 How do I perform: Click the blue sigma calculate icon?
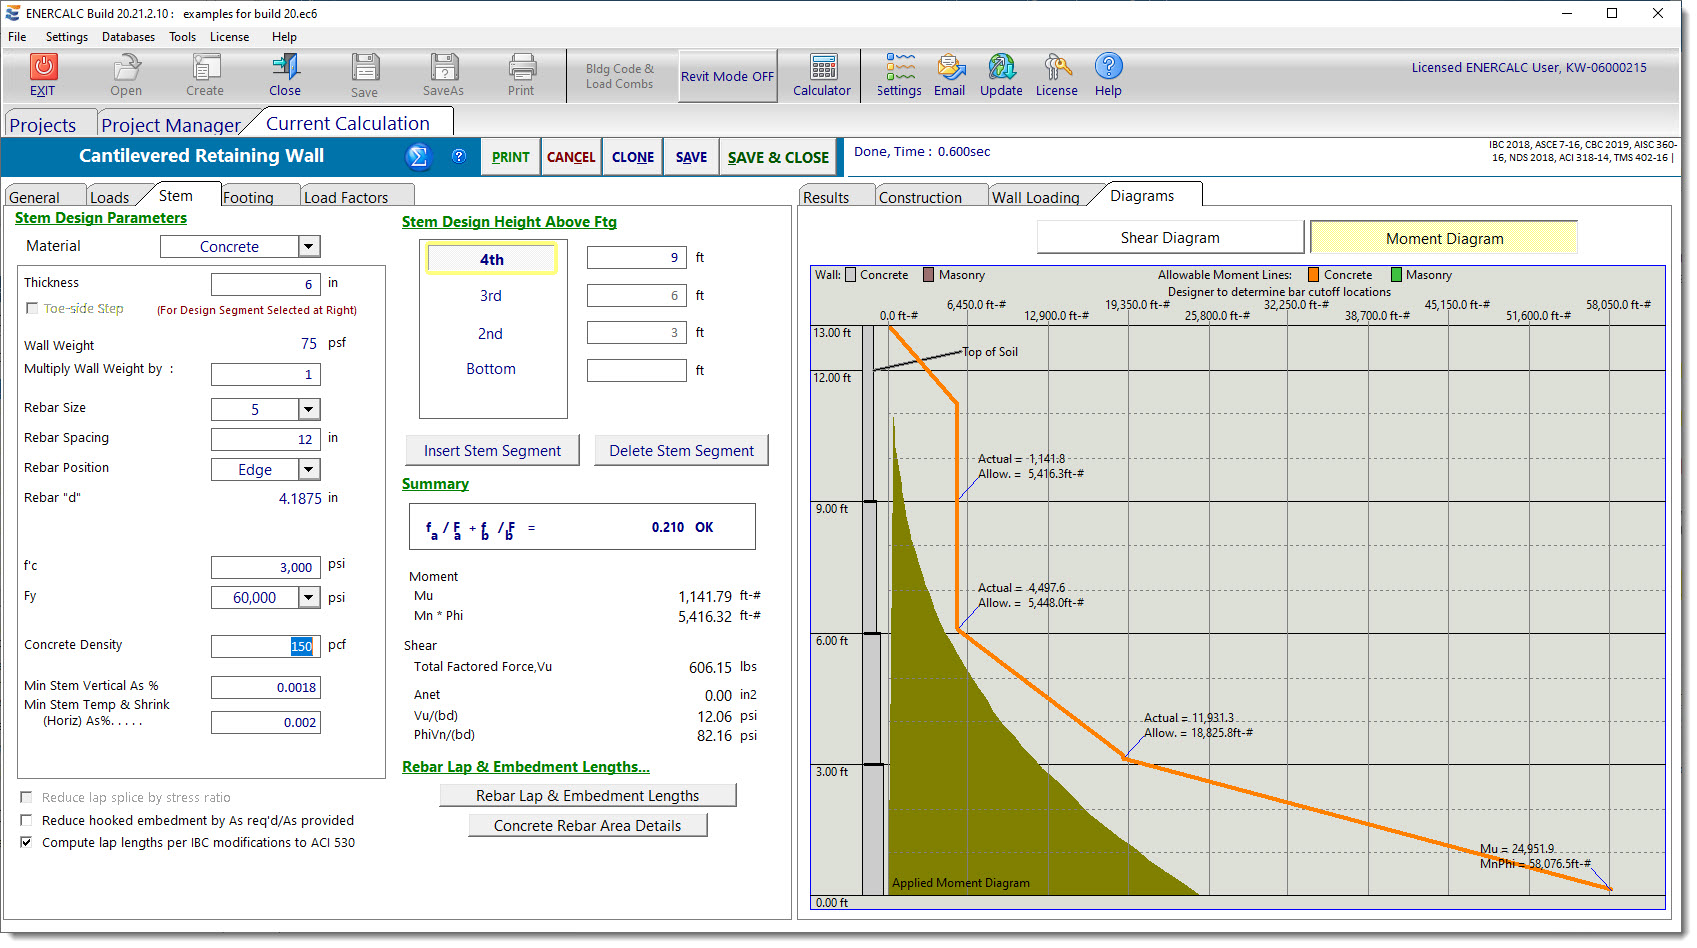tap(418, 157)
